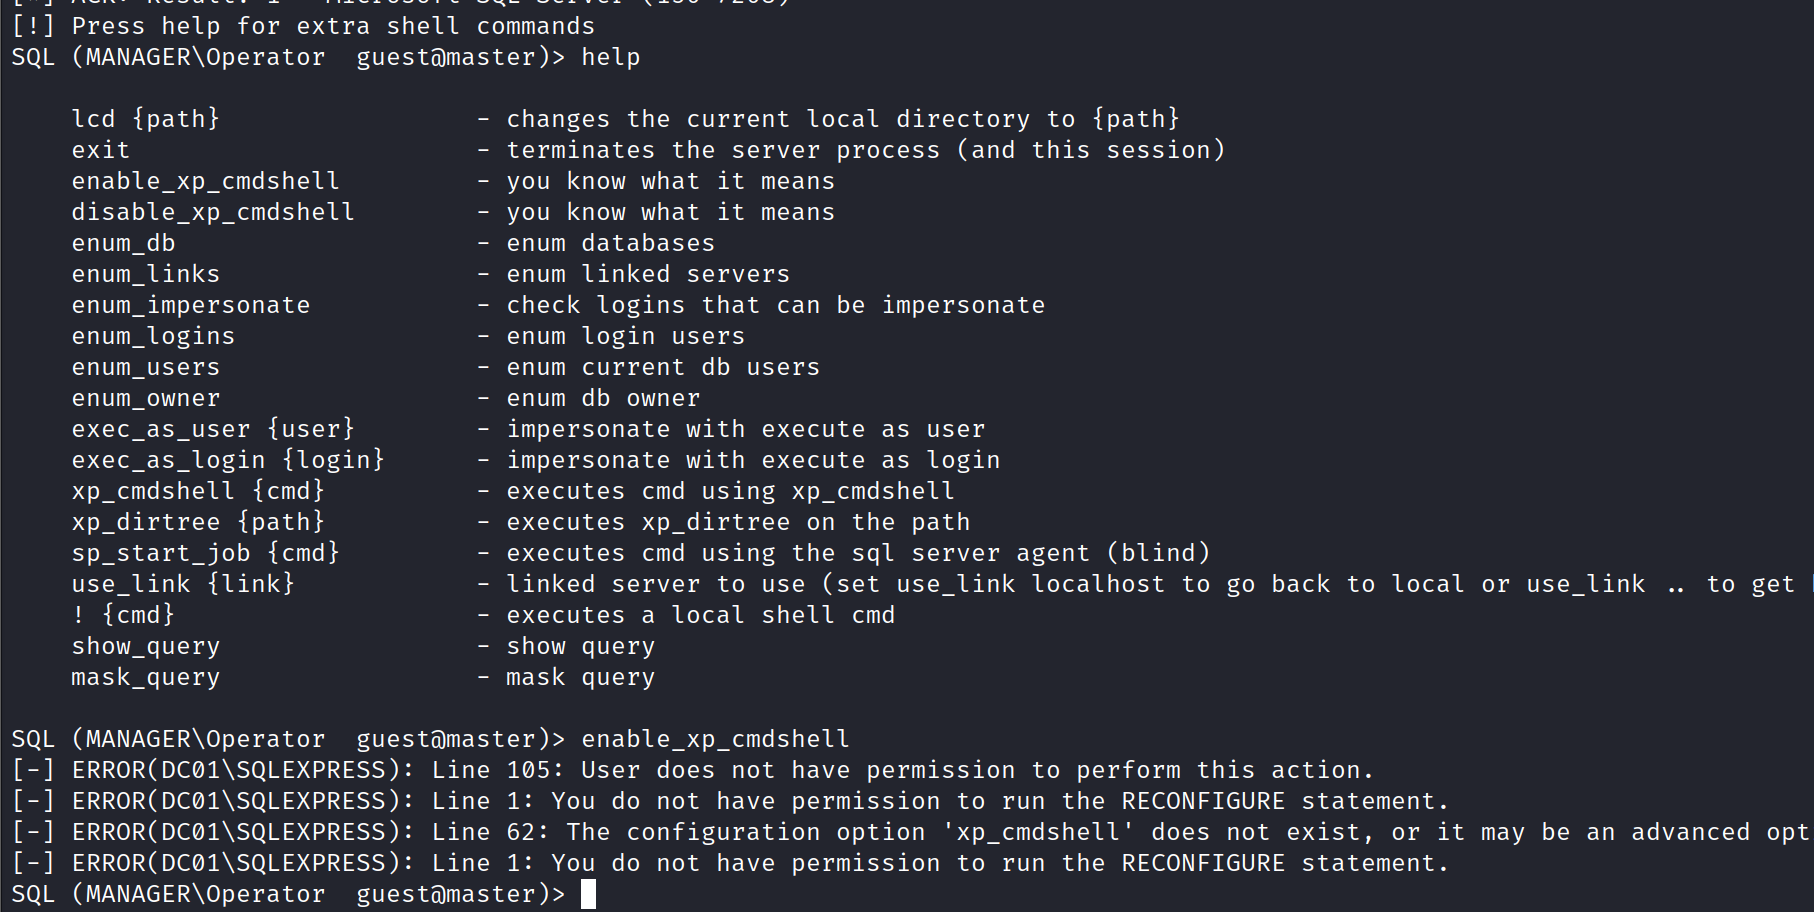
Task: Click the 'enum_impersonate' command name
Action: 191,305
